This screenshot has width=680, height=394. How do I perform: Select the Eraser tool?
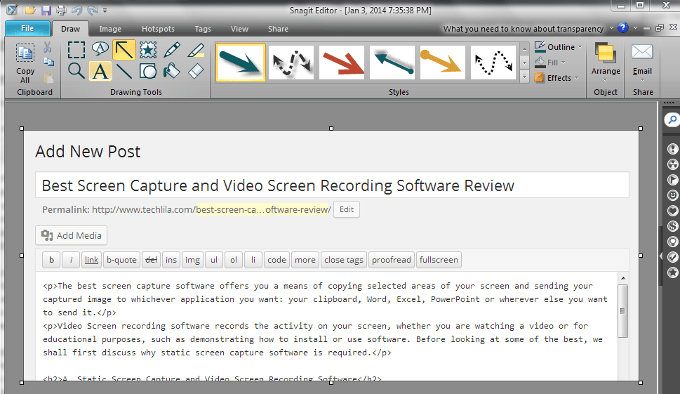coord(196,71)
